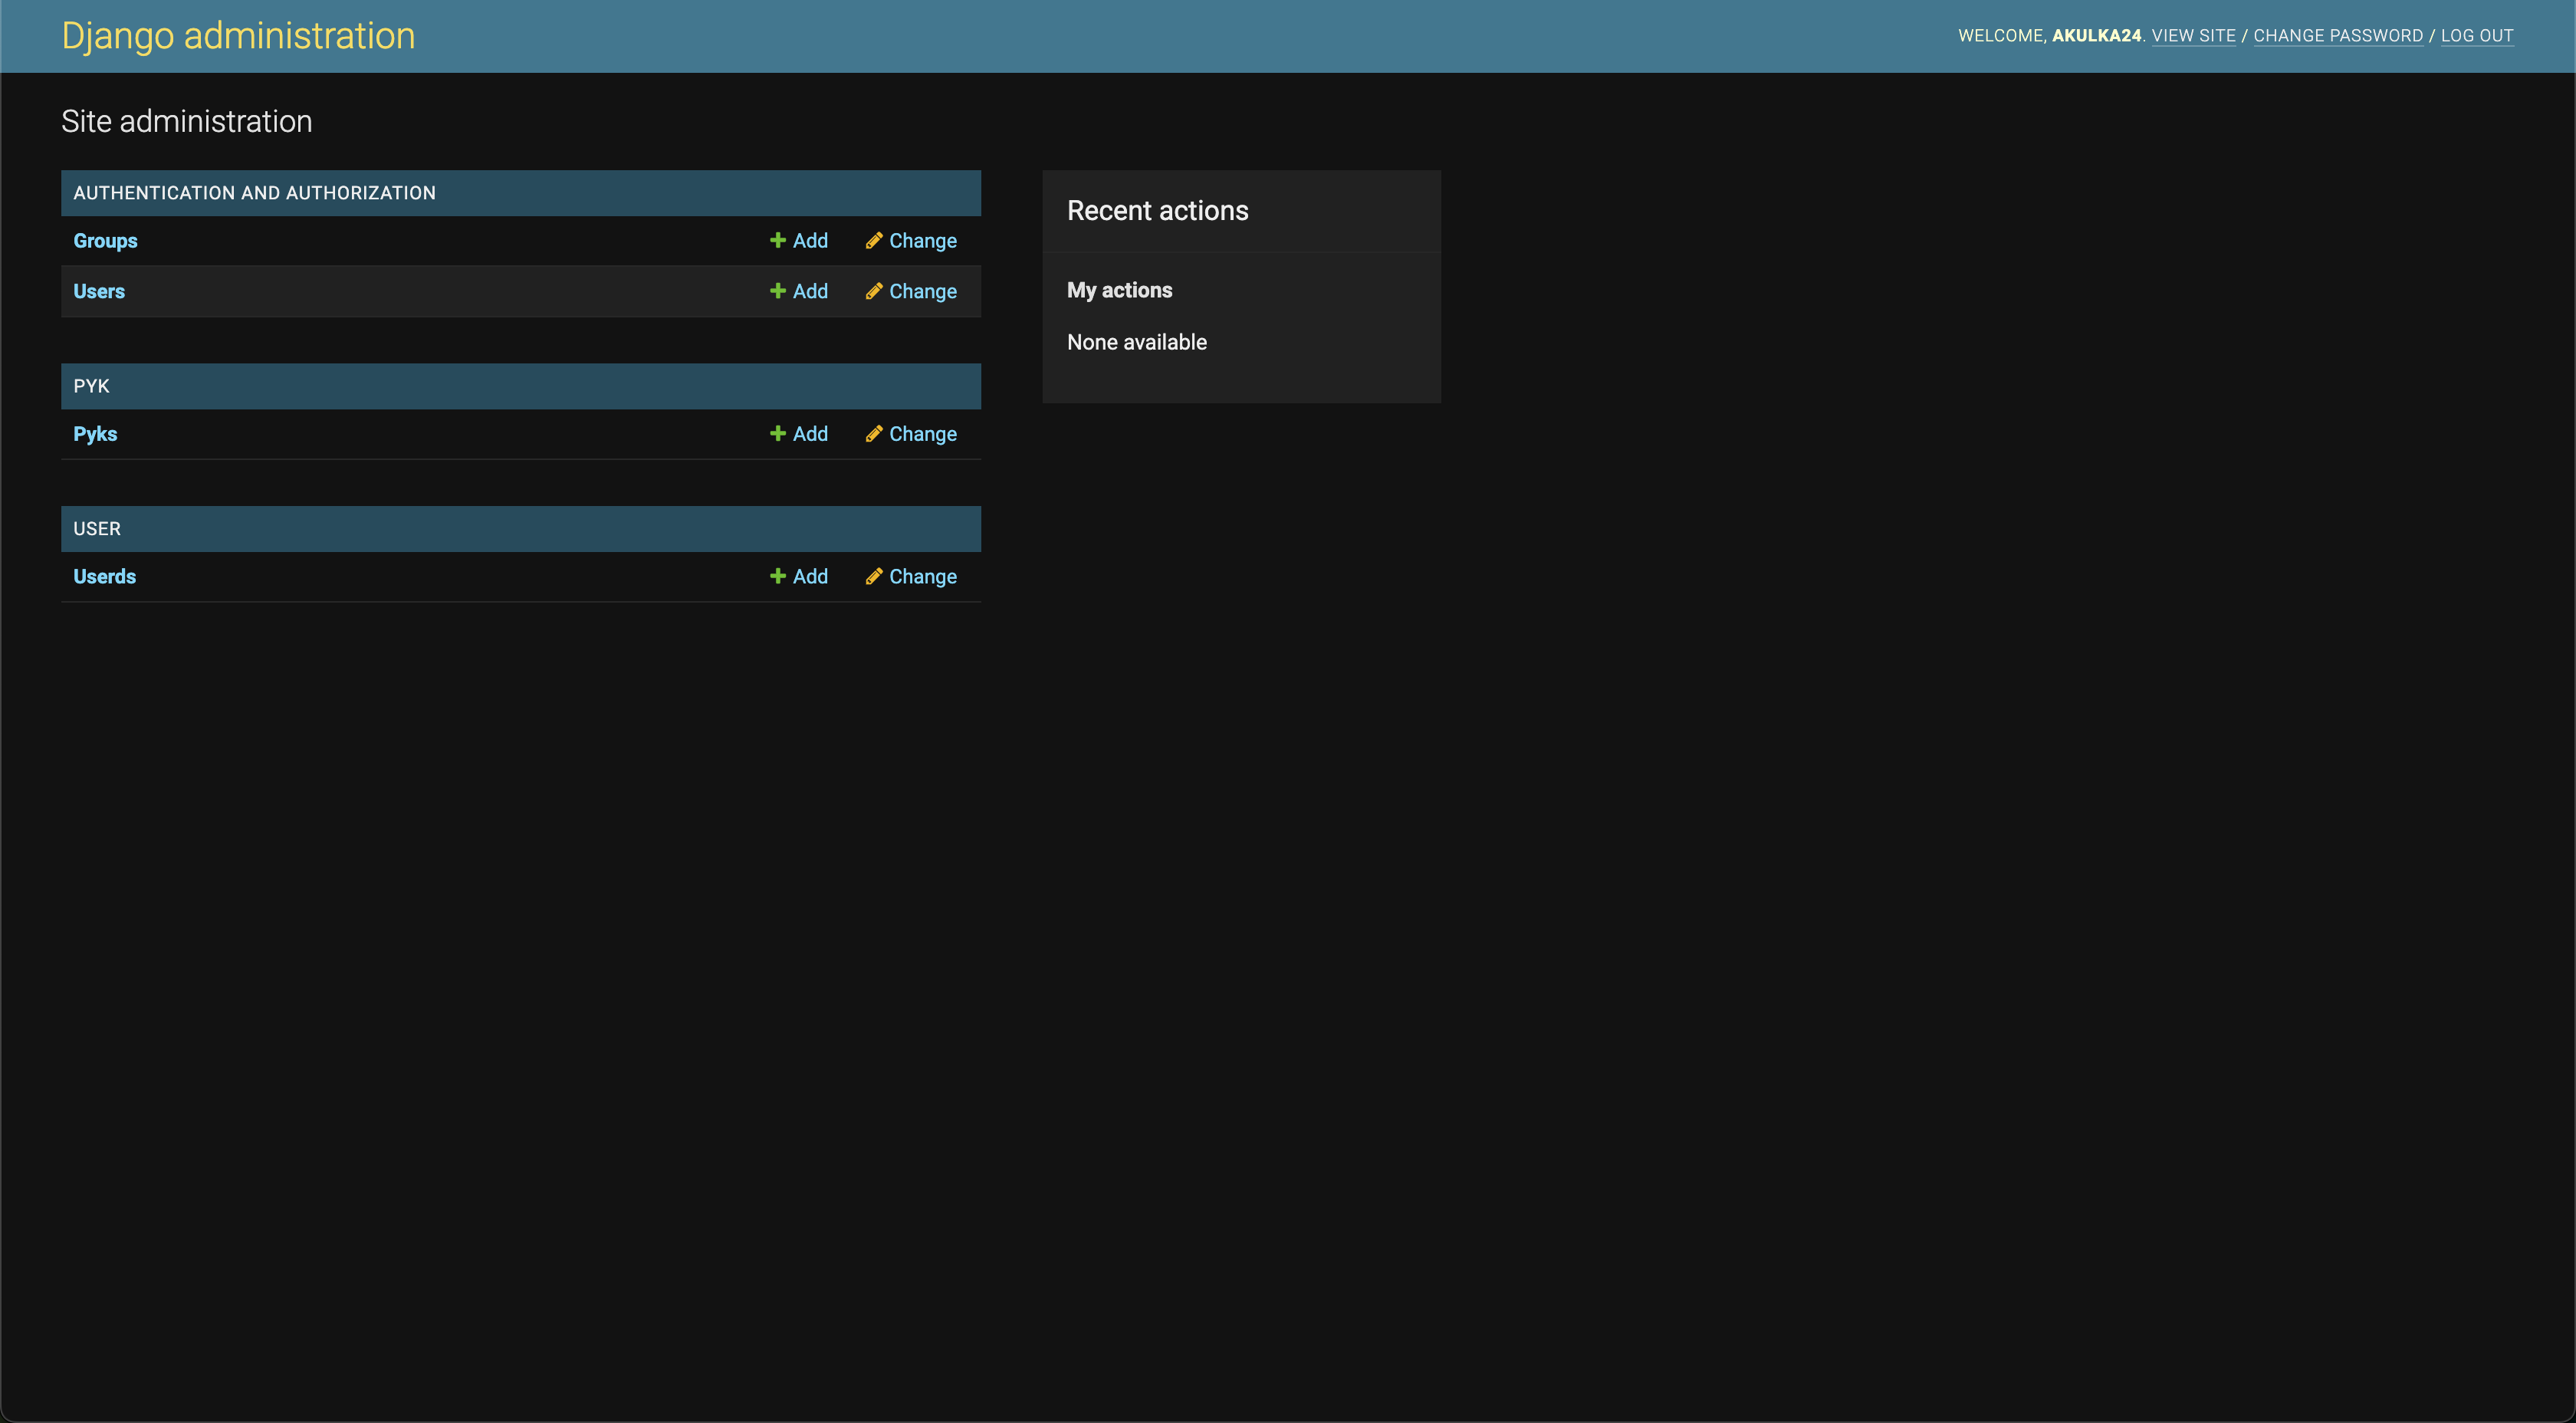This screenshot has width=2576, height=1423.
Task: Click the Change text for Pyks
Action: pos(922,434)
